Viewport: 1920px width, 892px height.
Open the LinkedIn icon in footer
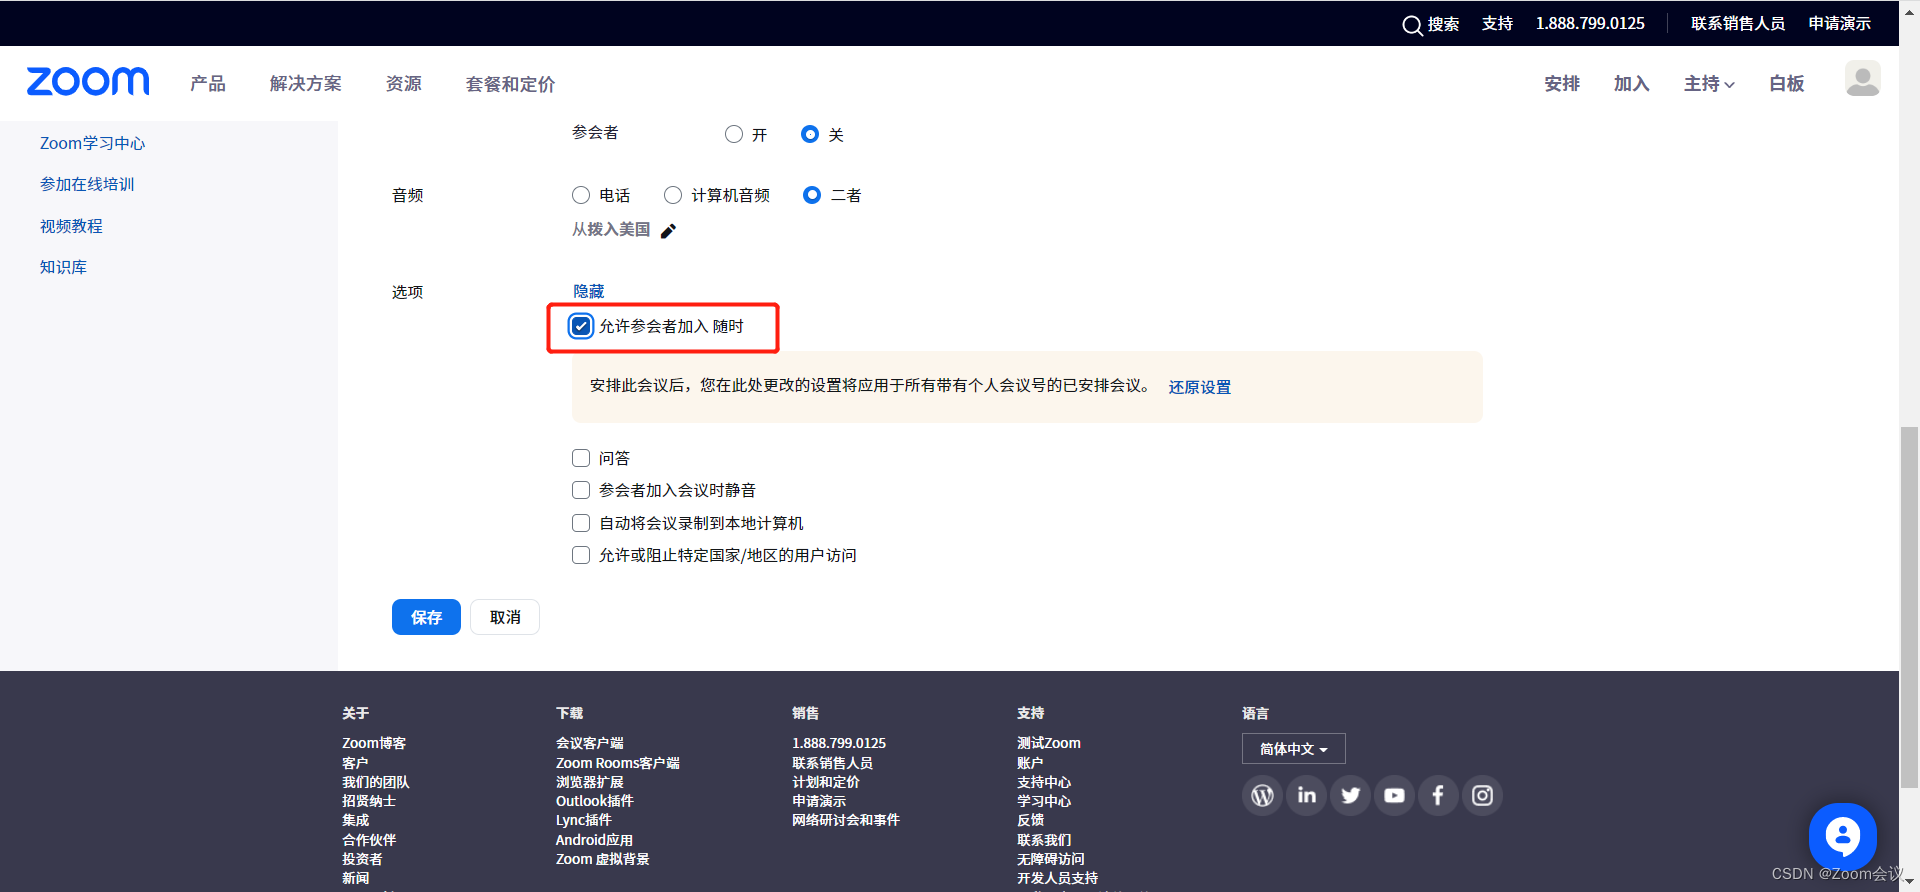(x=1306, y=796)
